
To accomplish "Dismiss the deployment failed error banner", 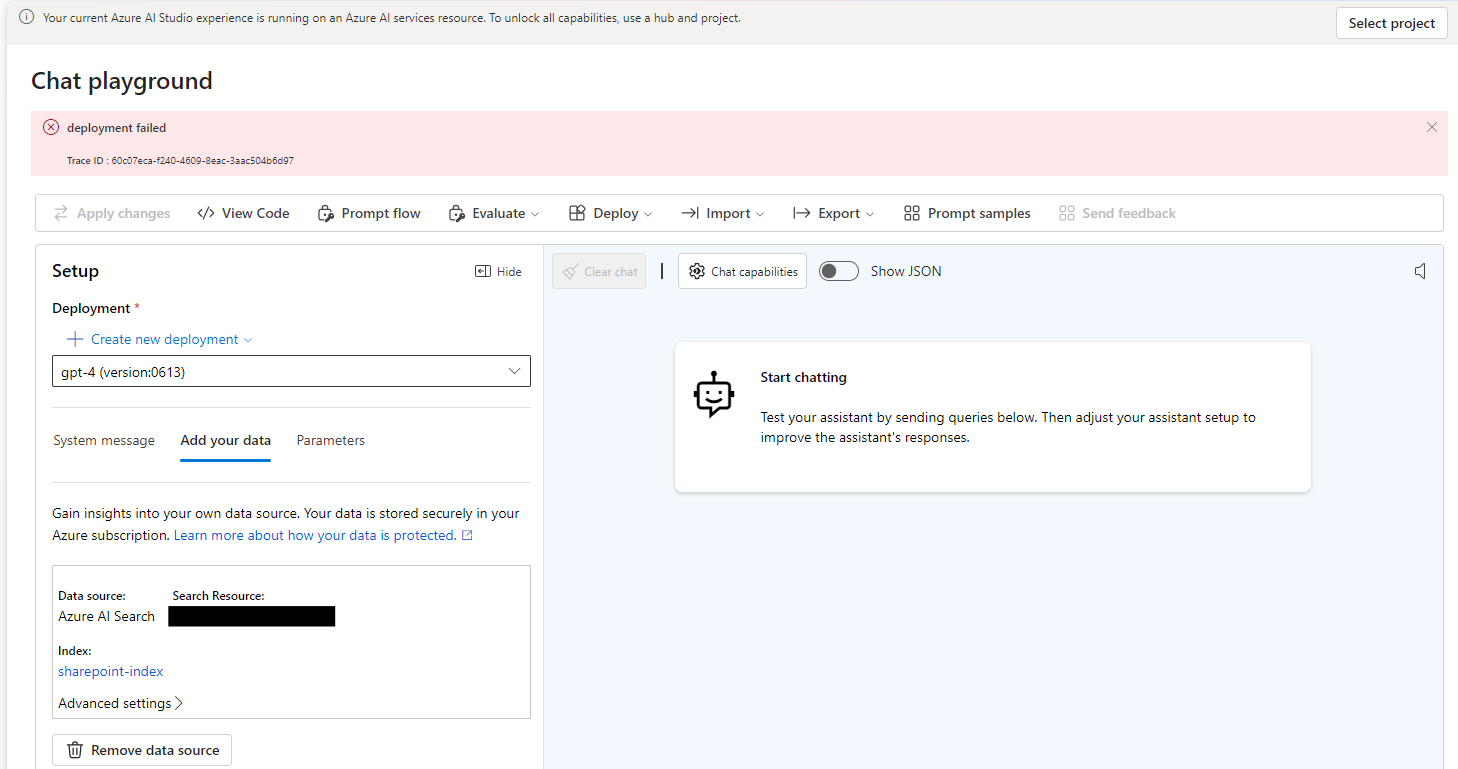I will click(1432, 127).
